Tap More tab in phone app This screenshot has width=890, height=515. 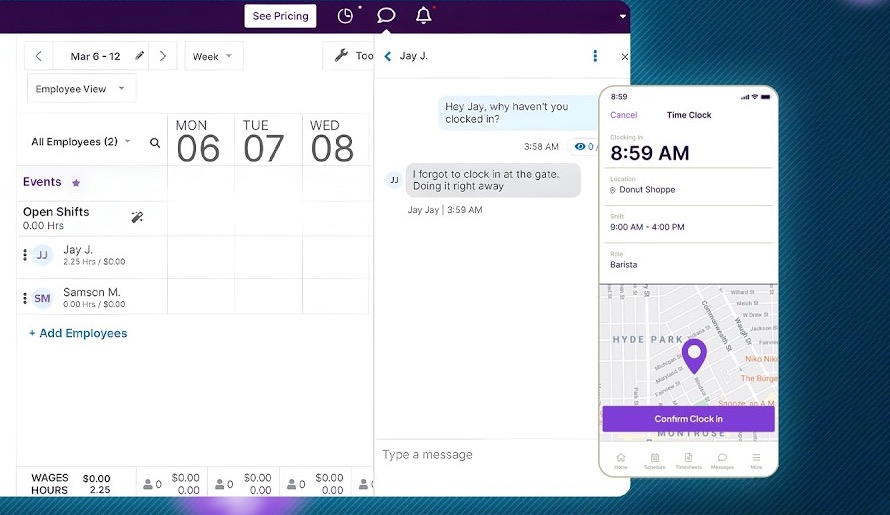coord(756,460)
